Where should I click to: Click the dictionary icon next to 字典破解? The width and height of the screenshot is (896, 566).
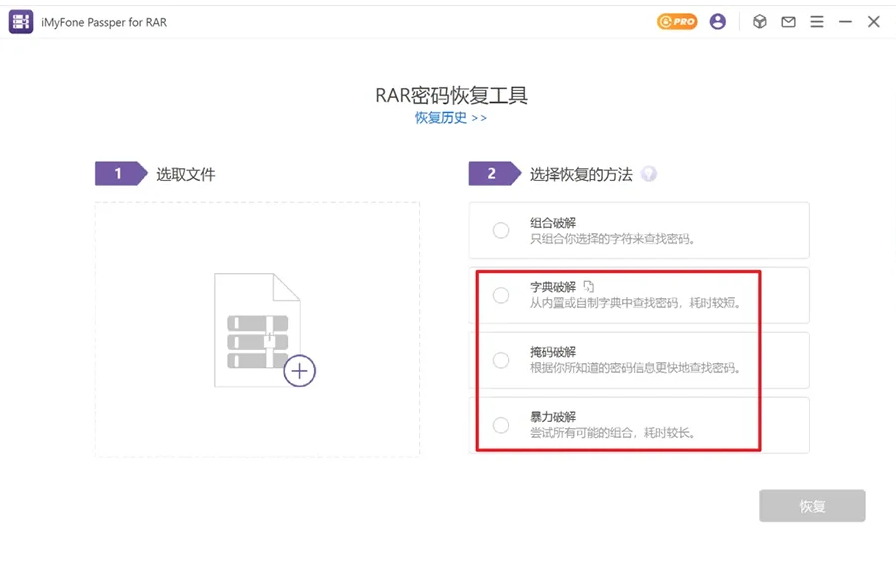click(x=589, y=287)
